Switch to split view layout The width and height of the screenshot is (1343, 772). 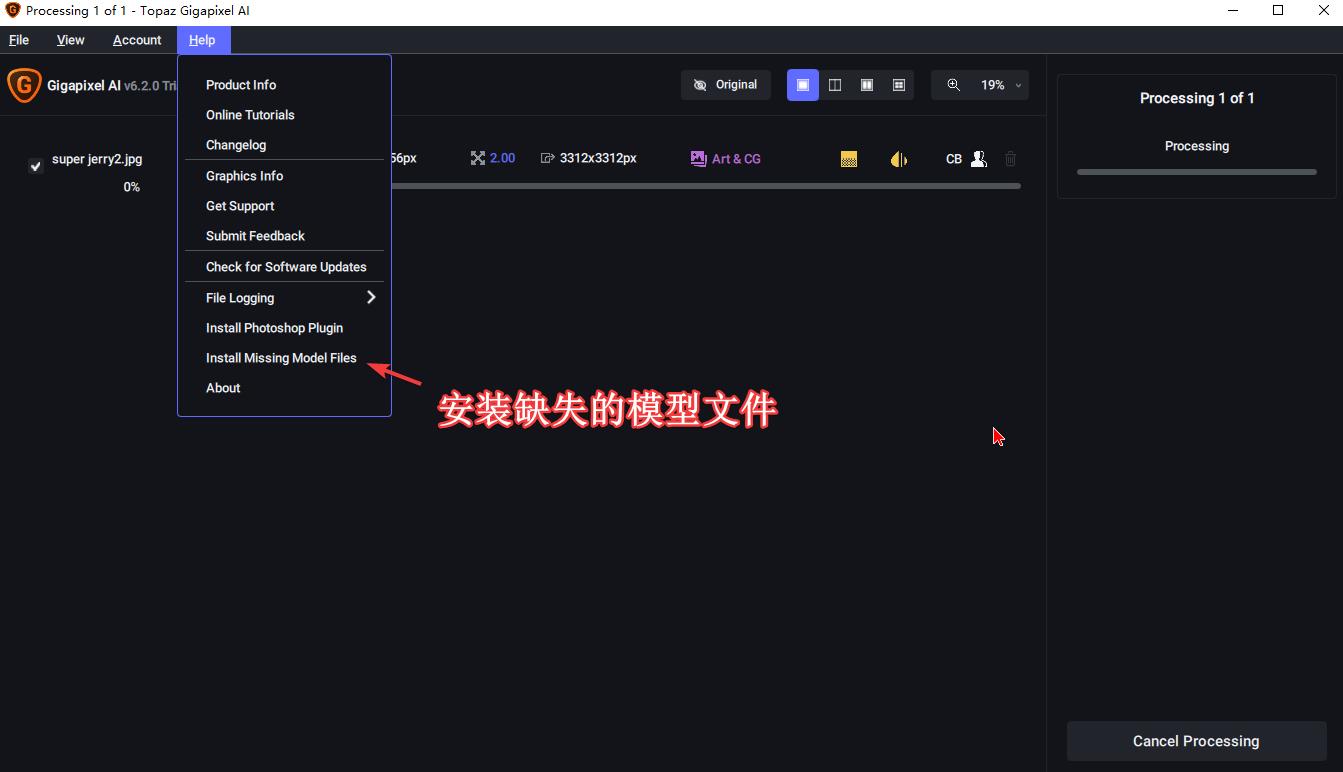tap(835, 85)
